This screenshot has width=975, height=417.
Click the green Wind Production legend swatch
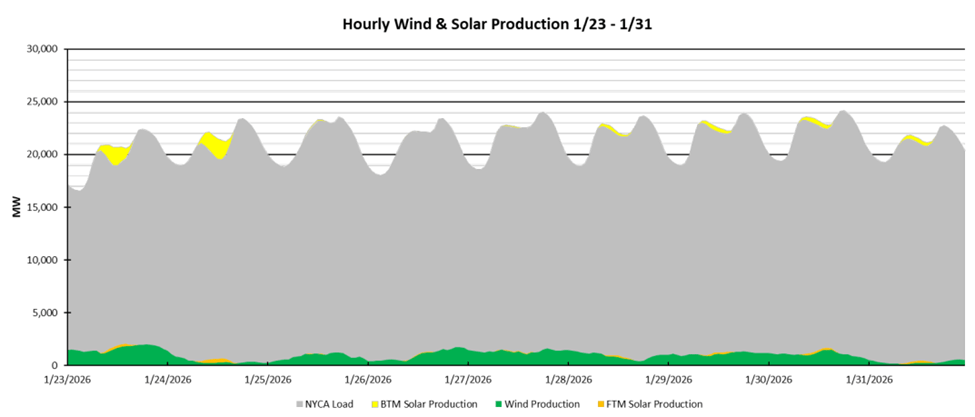point(497,404)
